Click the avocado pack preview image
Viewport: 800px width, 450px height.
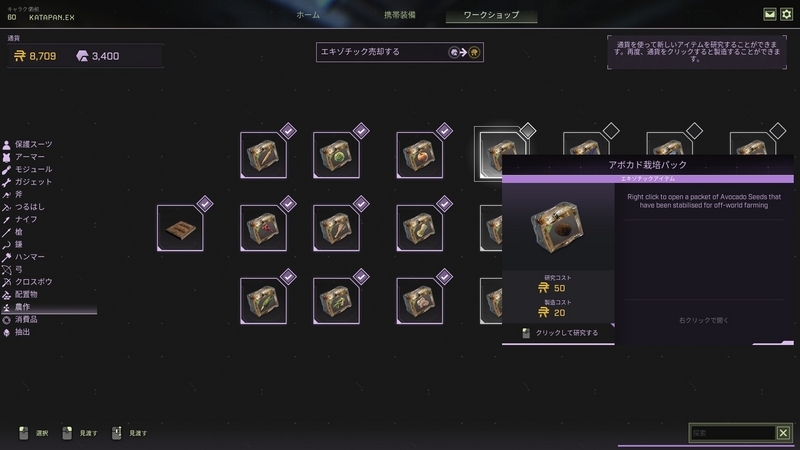[x=558, y=227]
